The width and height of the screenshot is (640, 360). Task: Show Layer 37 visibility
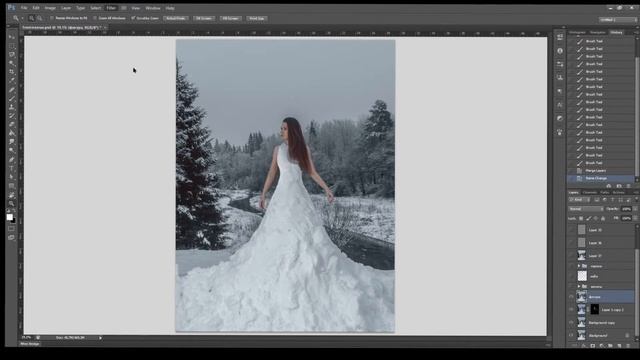pyautogui.click(x=571, y=256)
